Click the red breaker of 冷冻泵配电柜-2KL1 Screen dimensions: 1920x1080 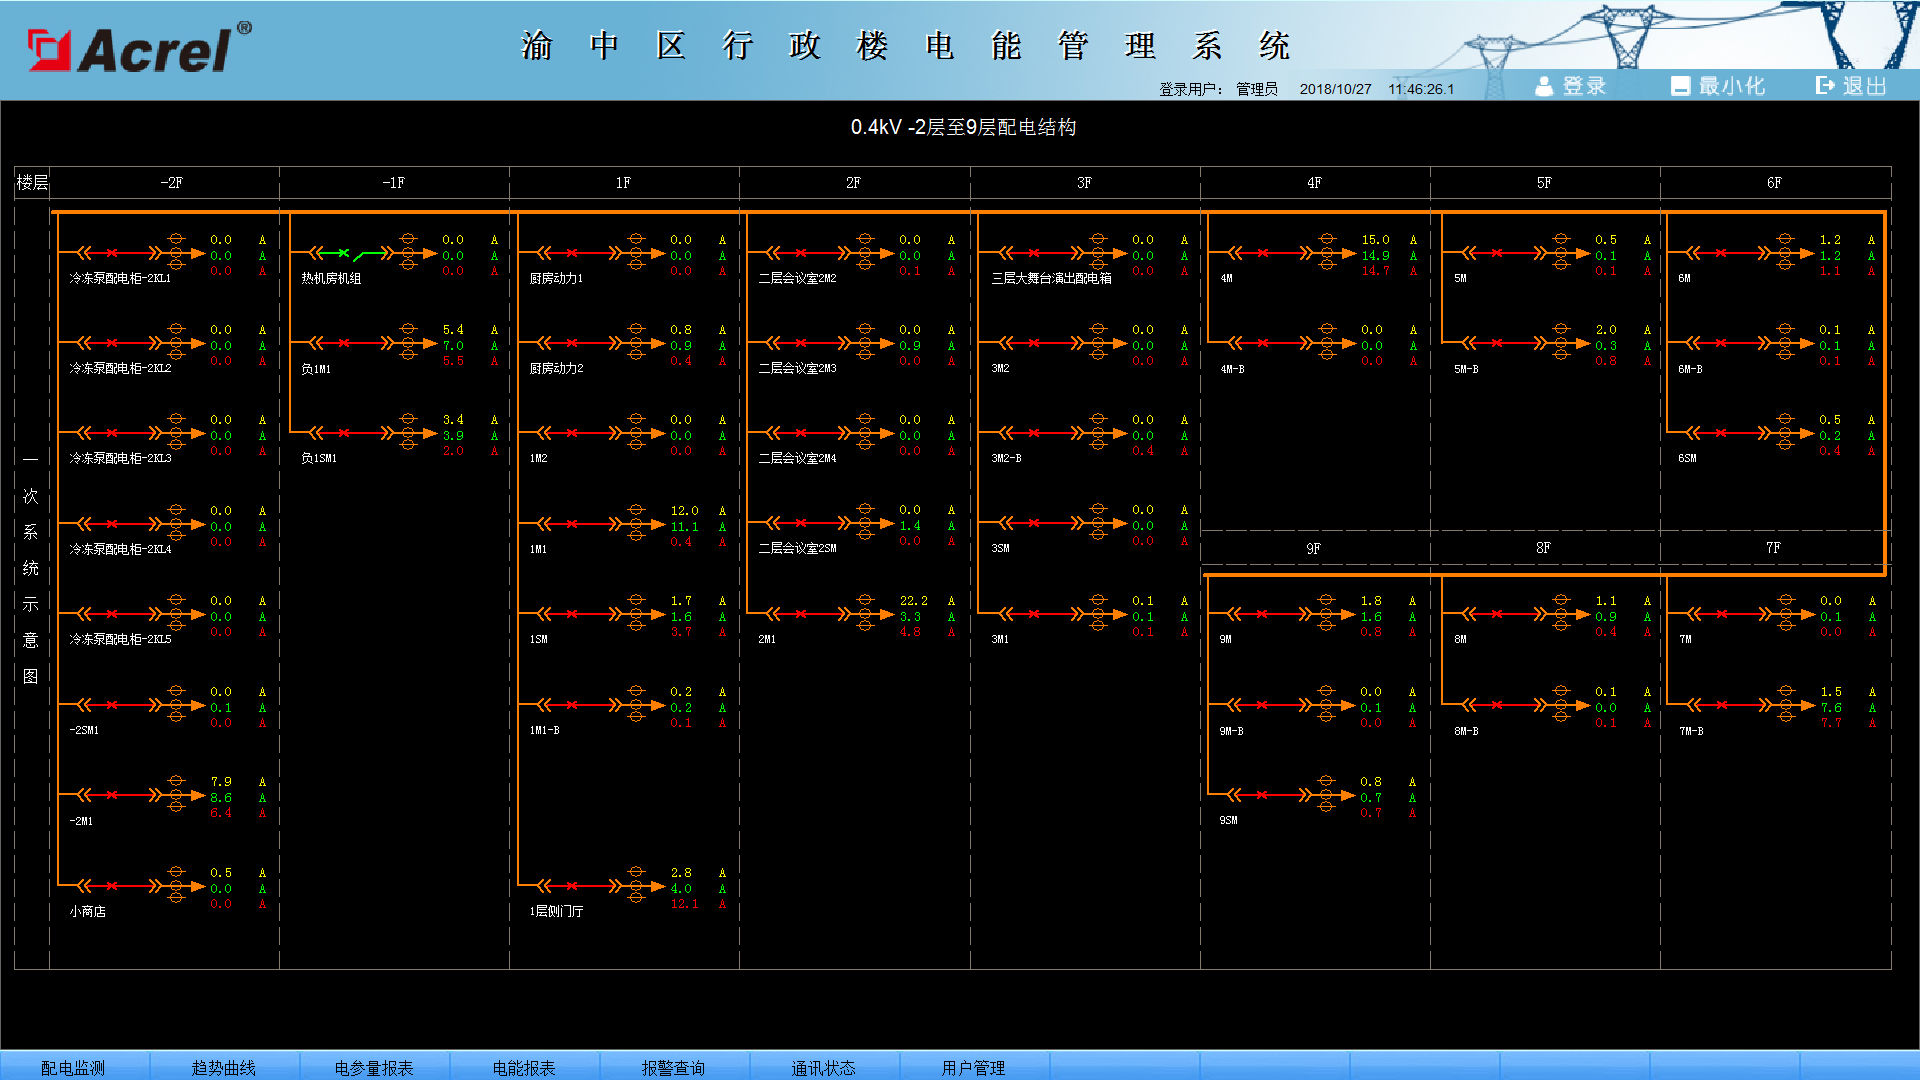coord(112,253)
